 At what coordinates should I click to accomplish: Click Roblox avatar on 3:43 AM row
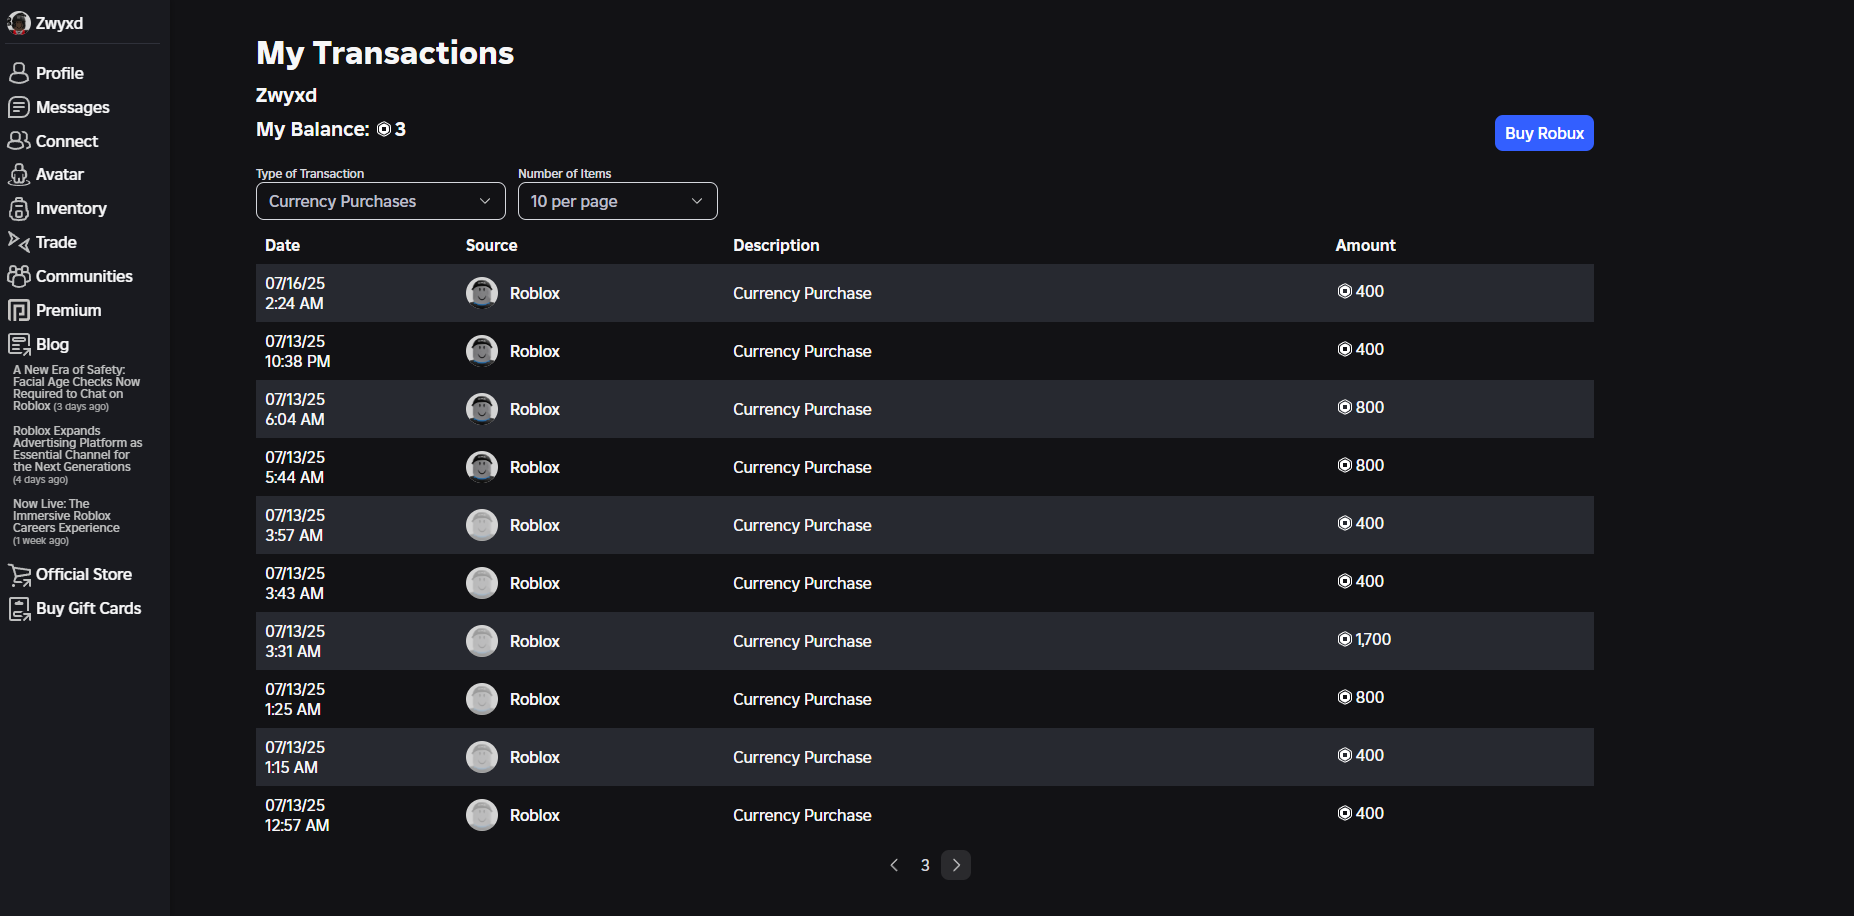[x=482, y=583]
